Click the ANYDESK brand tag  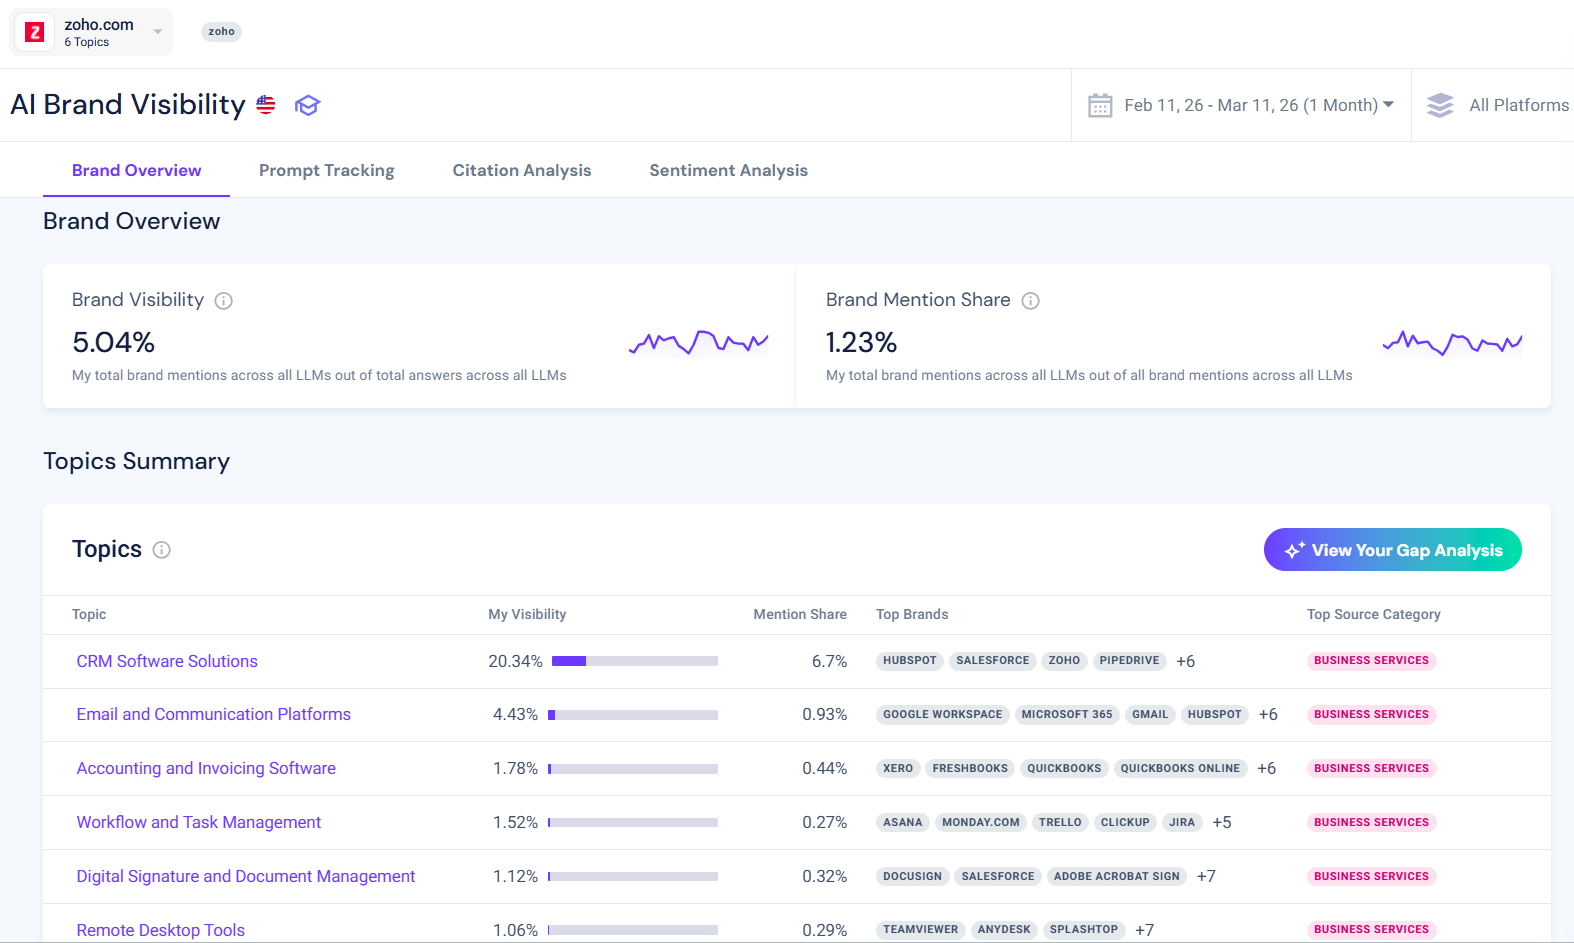1004,929
